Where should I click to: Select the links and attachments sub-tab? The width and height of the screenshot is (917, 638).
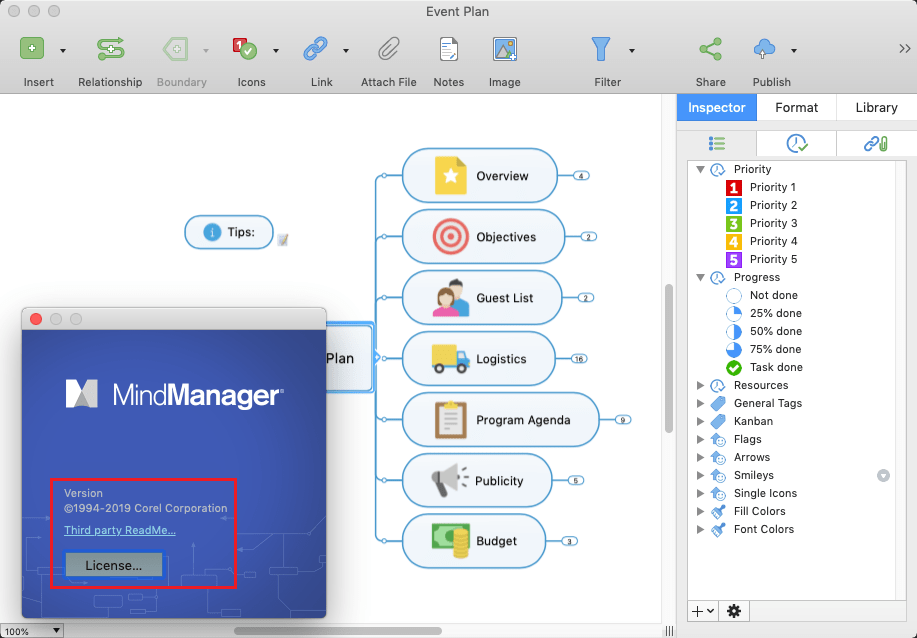[x=876, y=143]
